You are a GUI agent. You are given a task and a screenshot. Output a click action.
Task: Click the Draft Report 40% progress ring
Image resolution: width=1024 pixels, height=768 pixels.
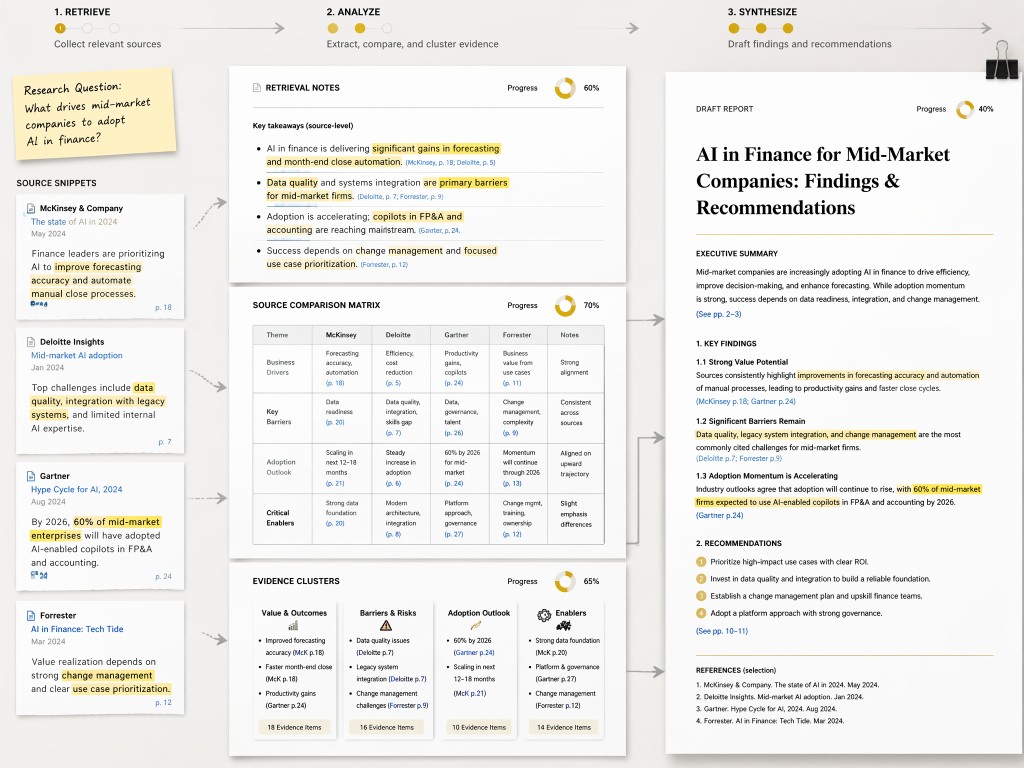(x=965, y=109)
